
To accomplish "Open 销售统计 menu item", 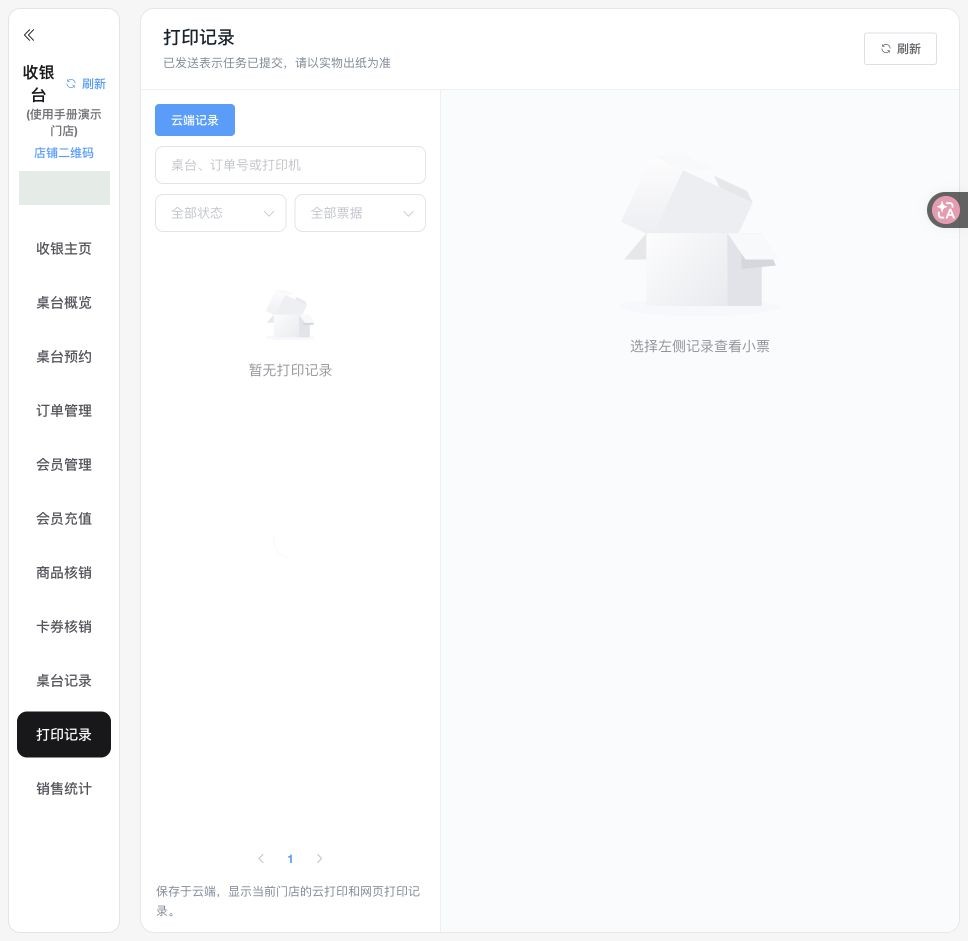I will tap(64, 788).
